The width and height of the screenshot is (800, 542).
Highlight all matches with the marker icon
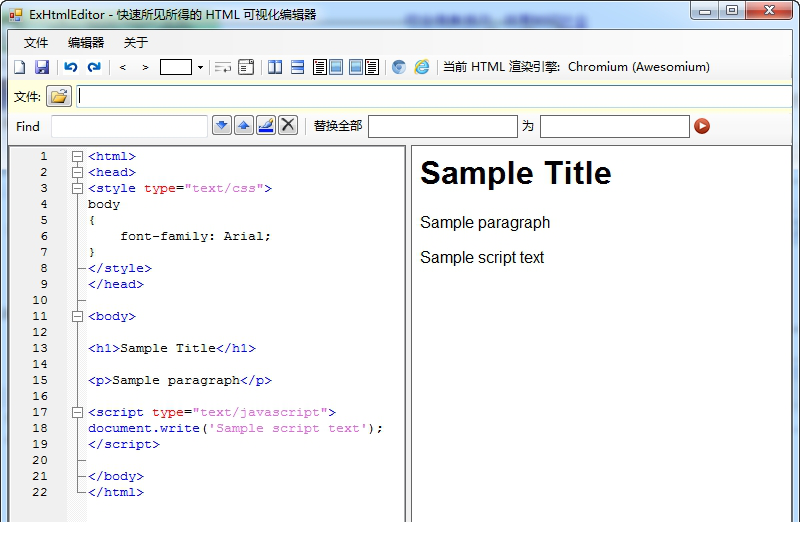pyautogui.click(x=266, y=126)
